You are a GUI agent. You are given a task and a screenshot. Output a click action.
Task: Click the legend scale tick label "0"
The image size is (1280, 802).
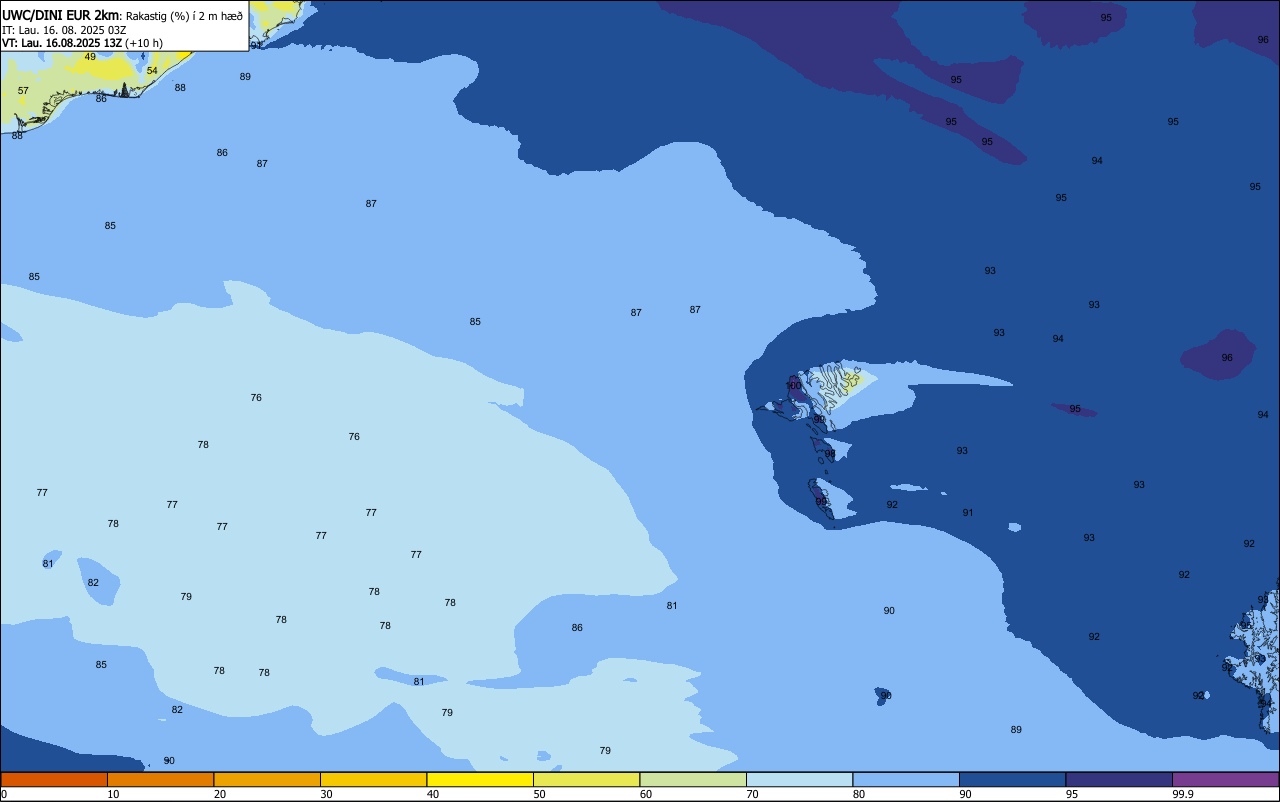(4, 794)
